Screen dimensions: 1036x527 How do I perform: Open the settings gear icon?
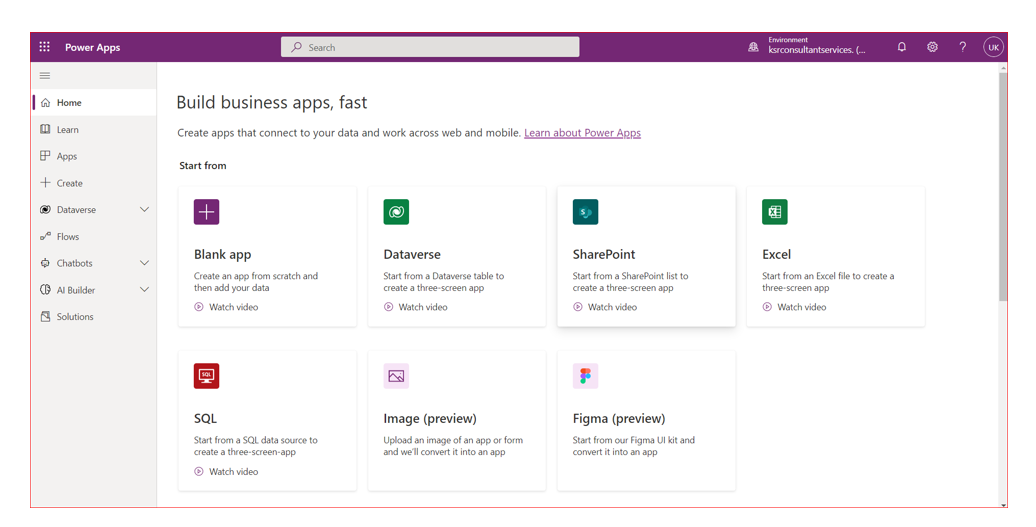pos(932,47)
